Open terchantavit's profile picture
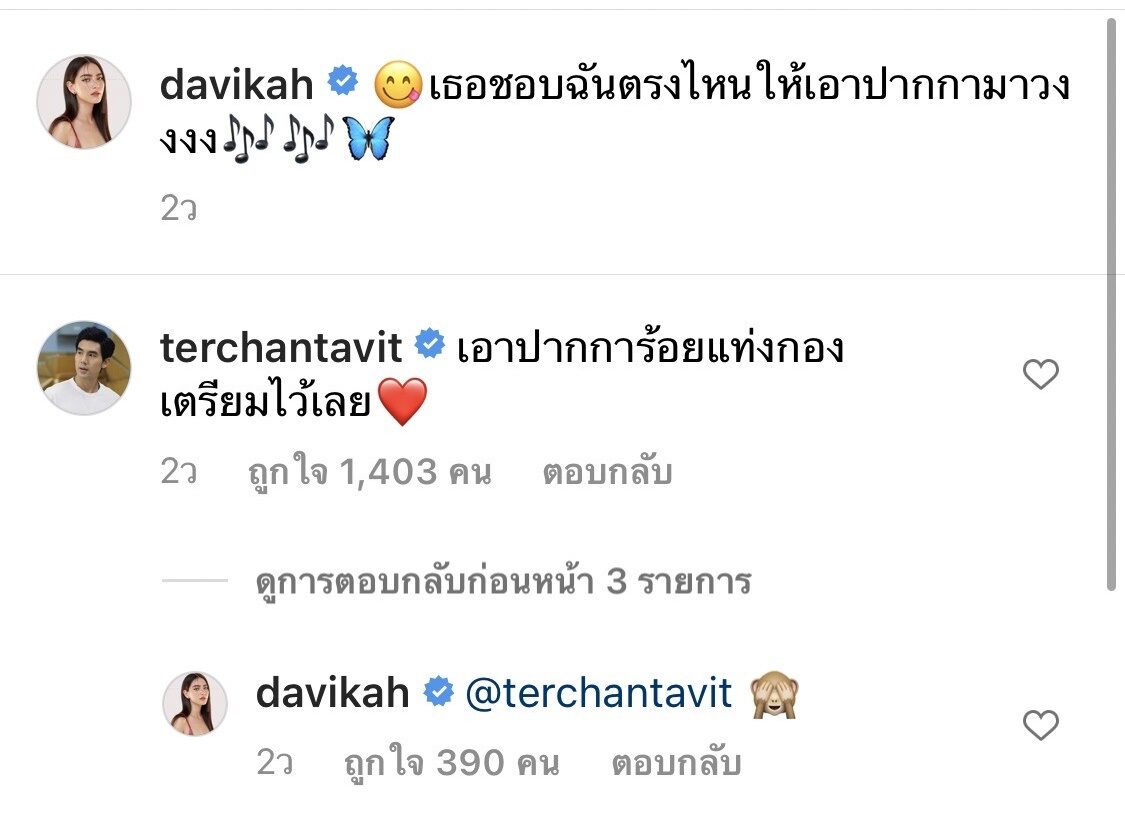 pyautogui.click(x=84, y=367)
